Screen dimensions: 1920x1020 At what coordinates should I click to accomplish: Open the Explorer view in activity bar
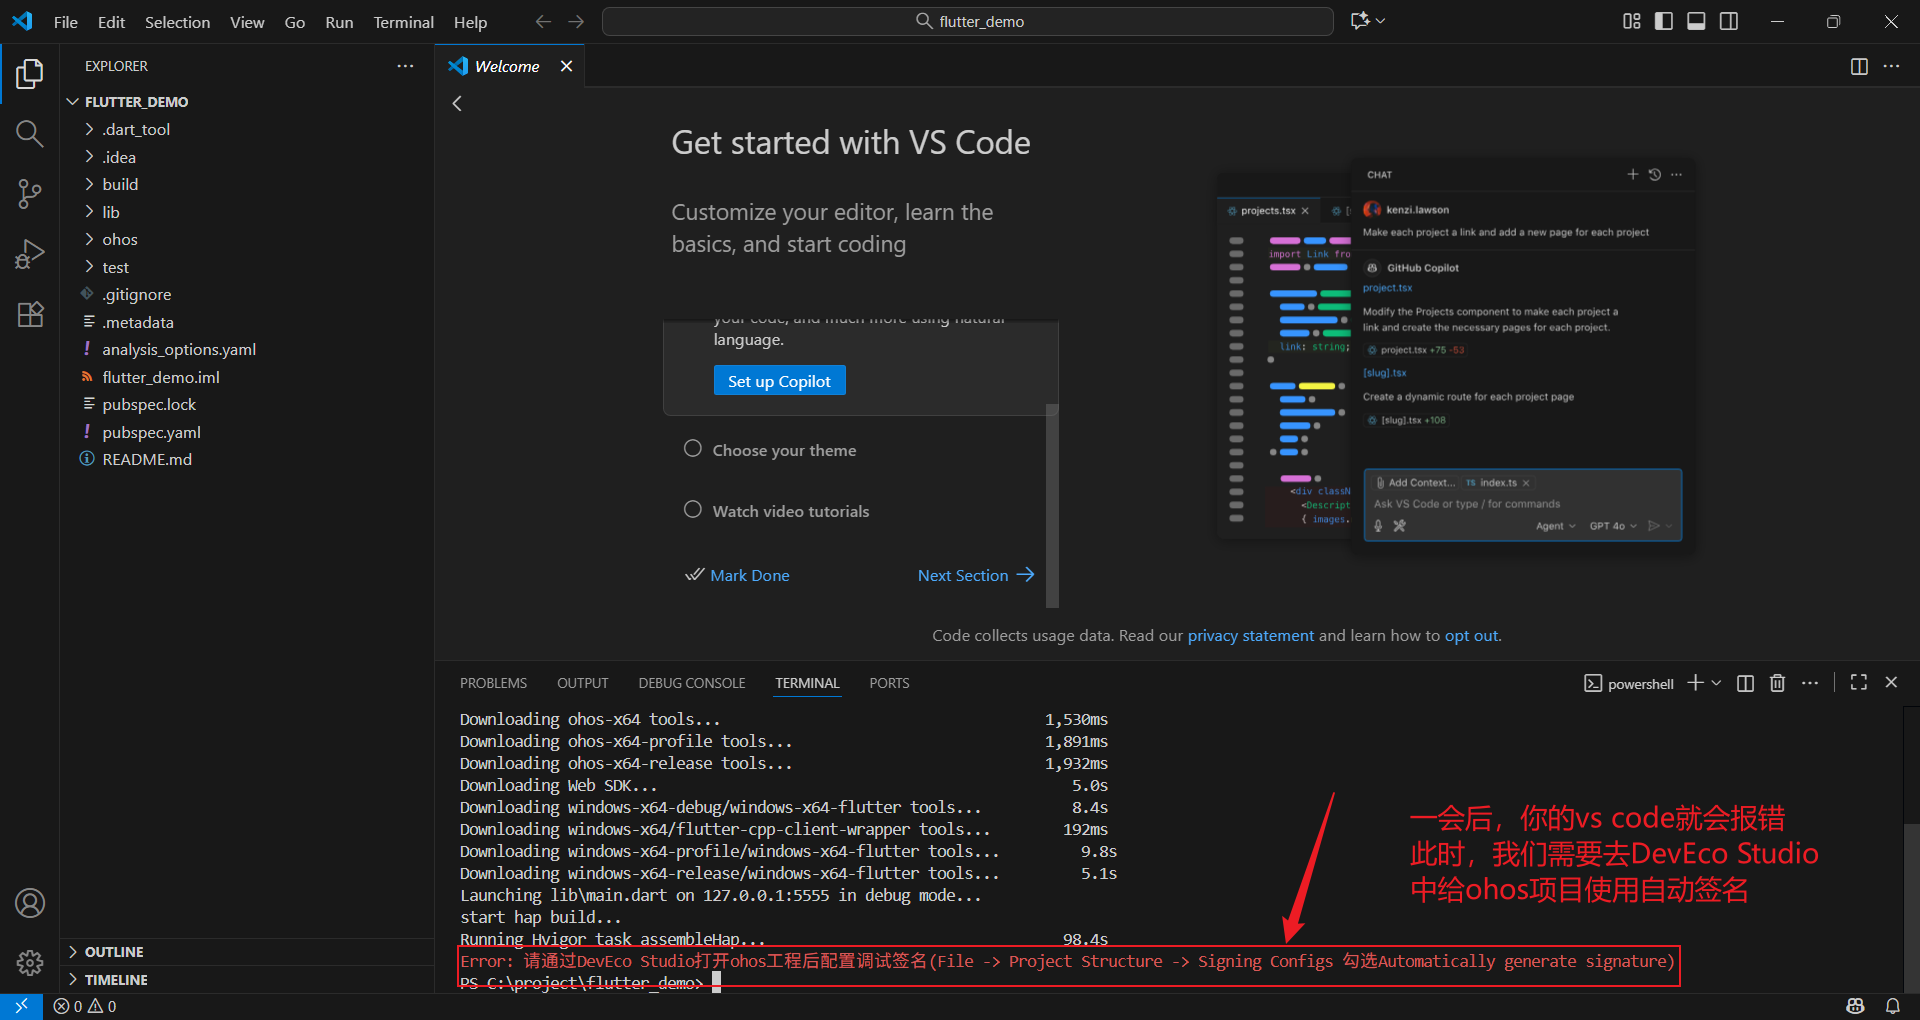30,74
